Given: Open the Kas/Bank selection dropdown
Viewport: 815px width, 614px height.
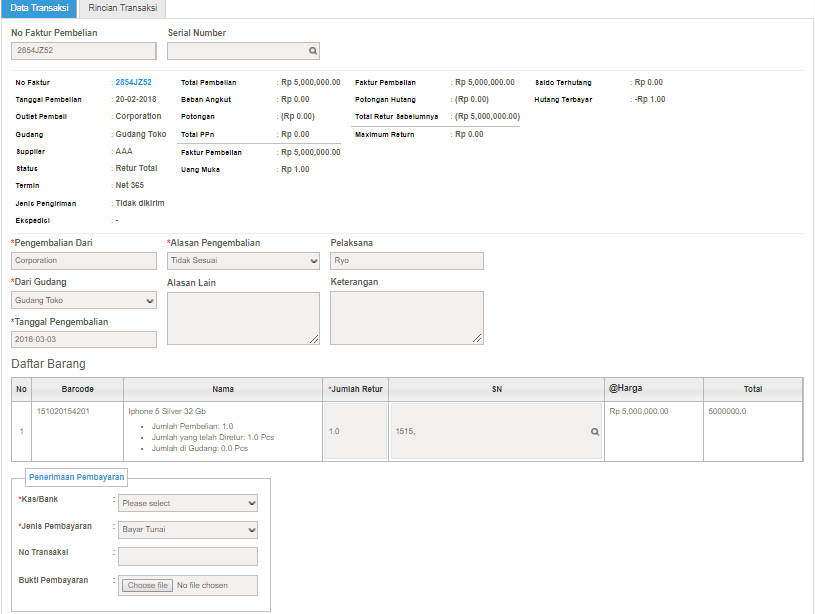Looking at the screenshot, I should pos(188,503).
